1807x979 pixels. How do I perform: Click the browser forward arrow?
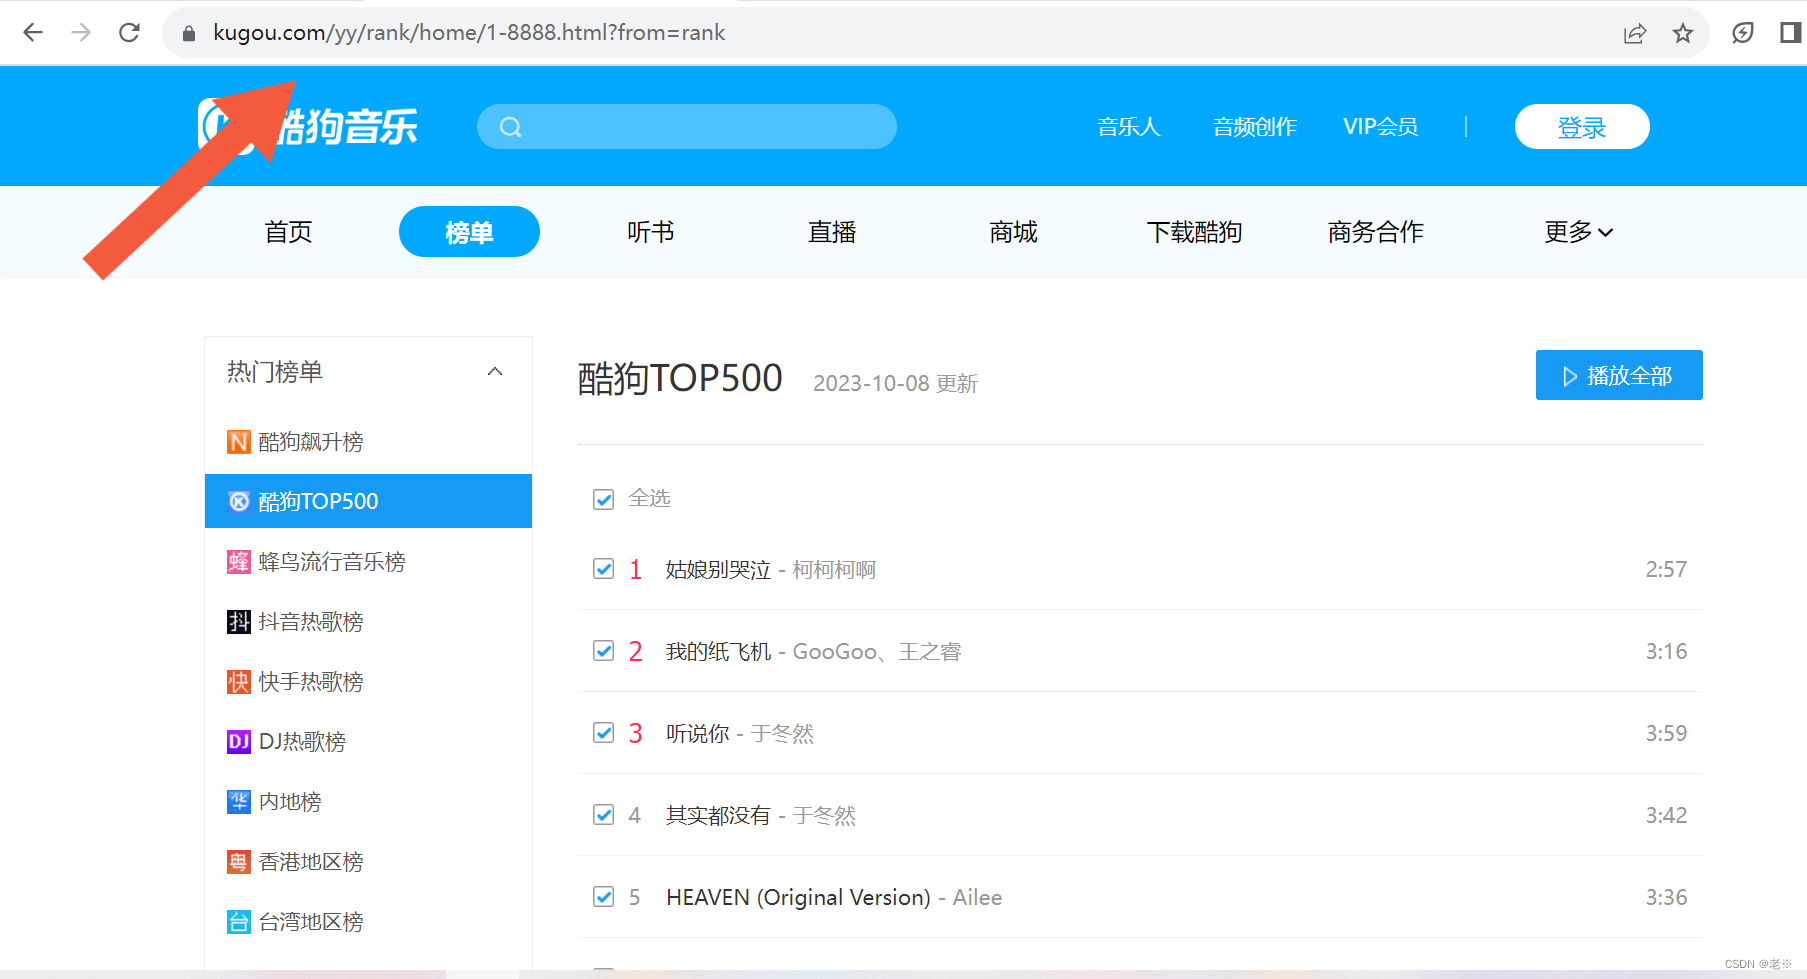[x=81, y=33]
